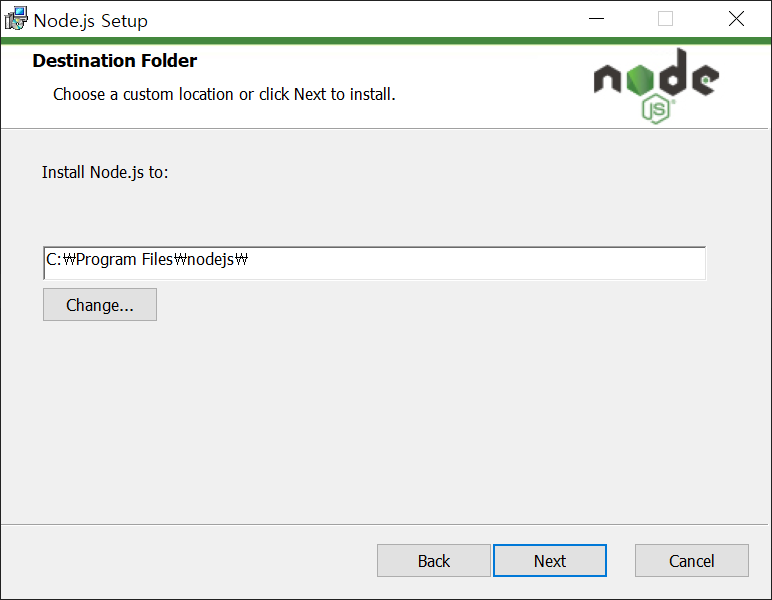Open the Change... folder browser
The height and width of the screenshot is (600, 772).
point(100,305)
